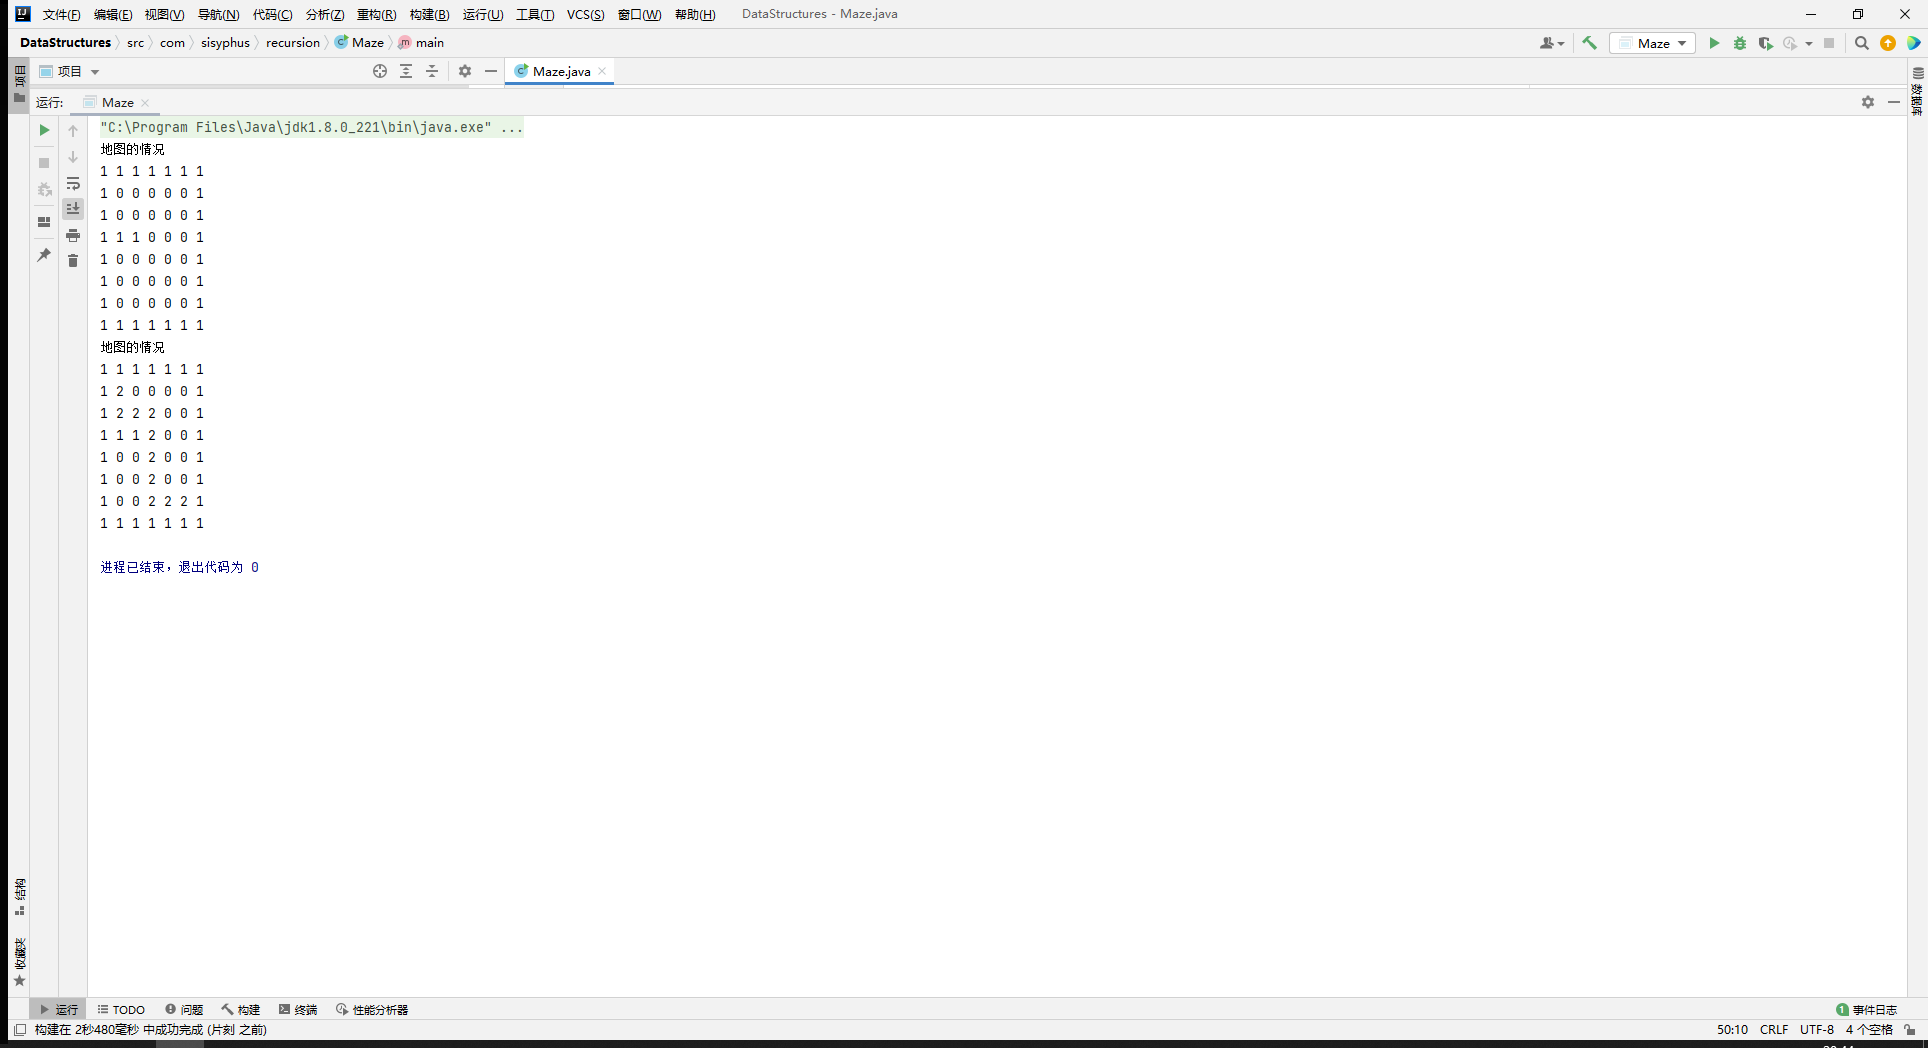The height and width of the screenshot is (1048, 1928).
Task: Pin the run tab with pin icon
Action: click(x=44, y=255)
